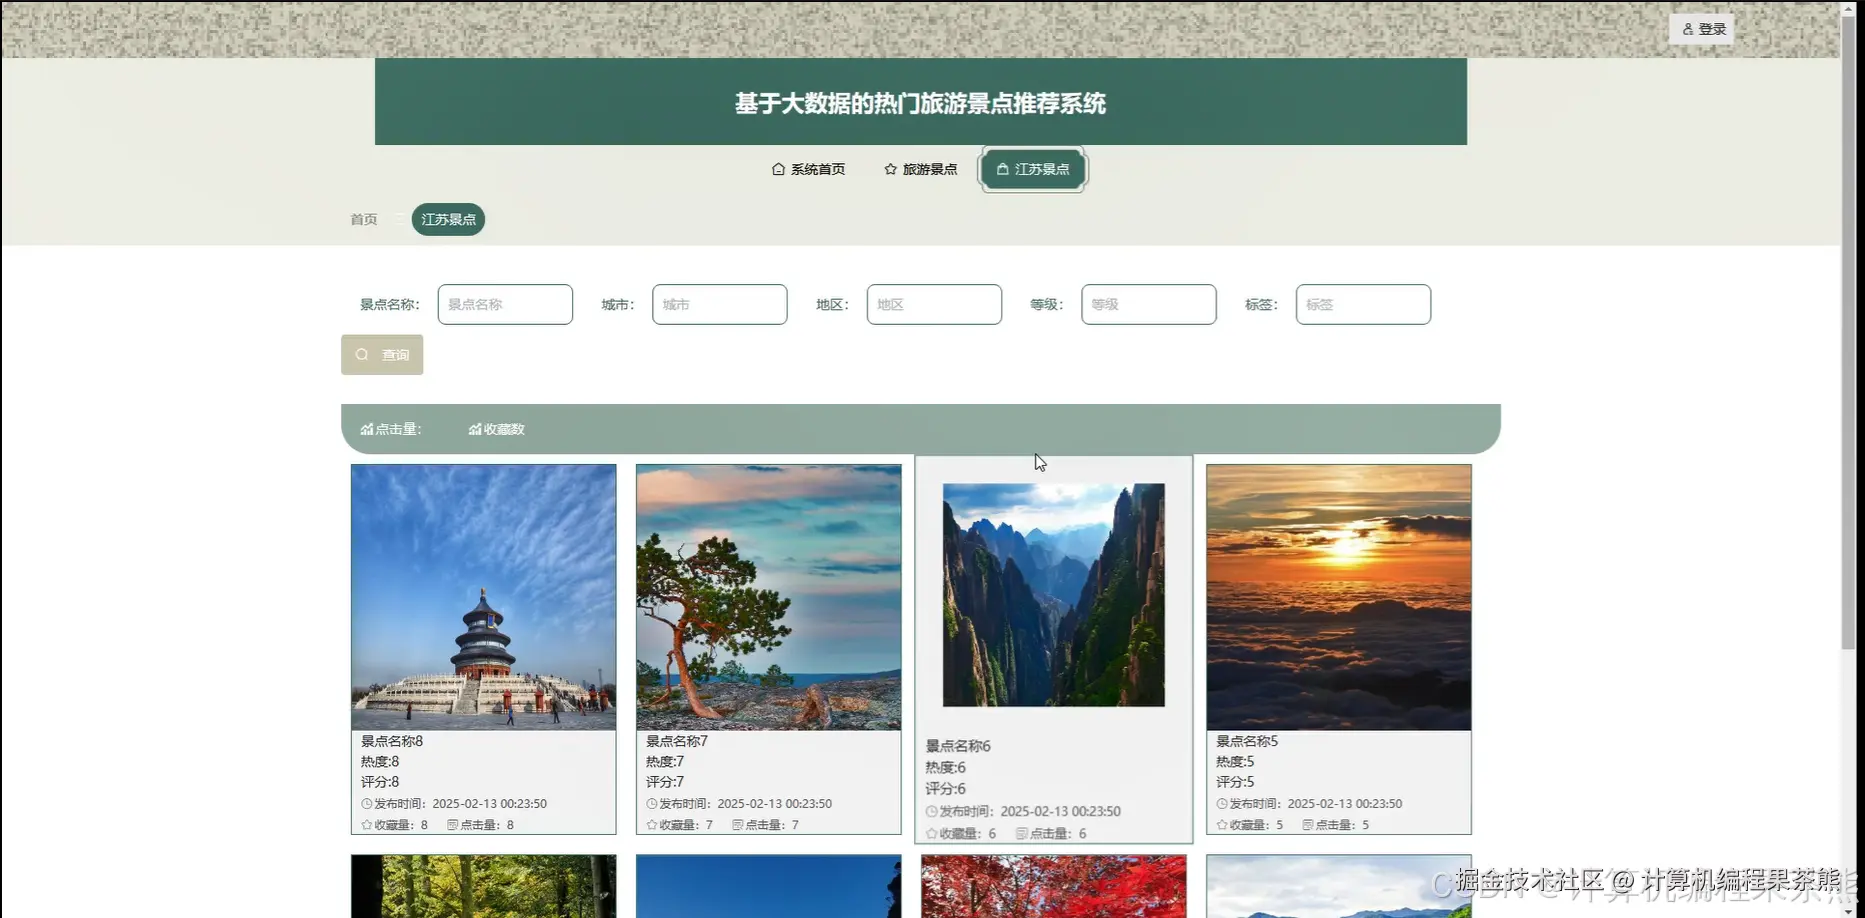Screen dimensions: 1865x918
Task: Toggle the 收藏量 star on 景点名称6 card
Action: (x=931, y=833)
